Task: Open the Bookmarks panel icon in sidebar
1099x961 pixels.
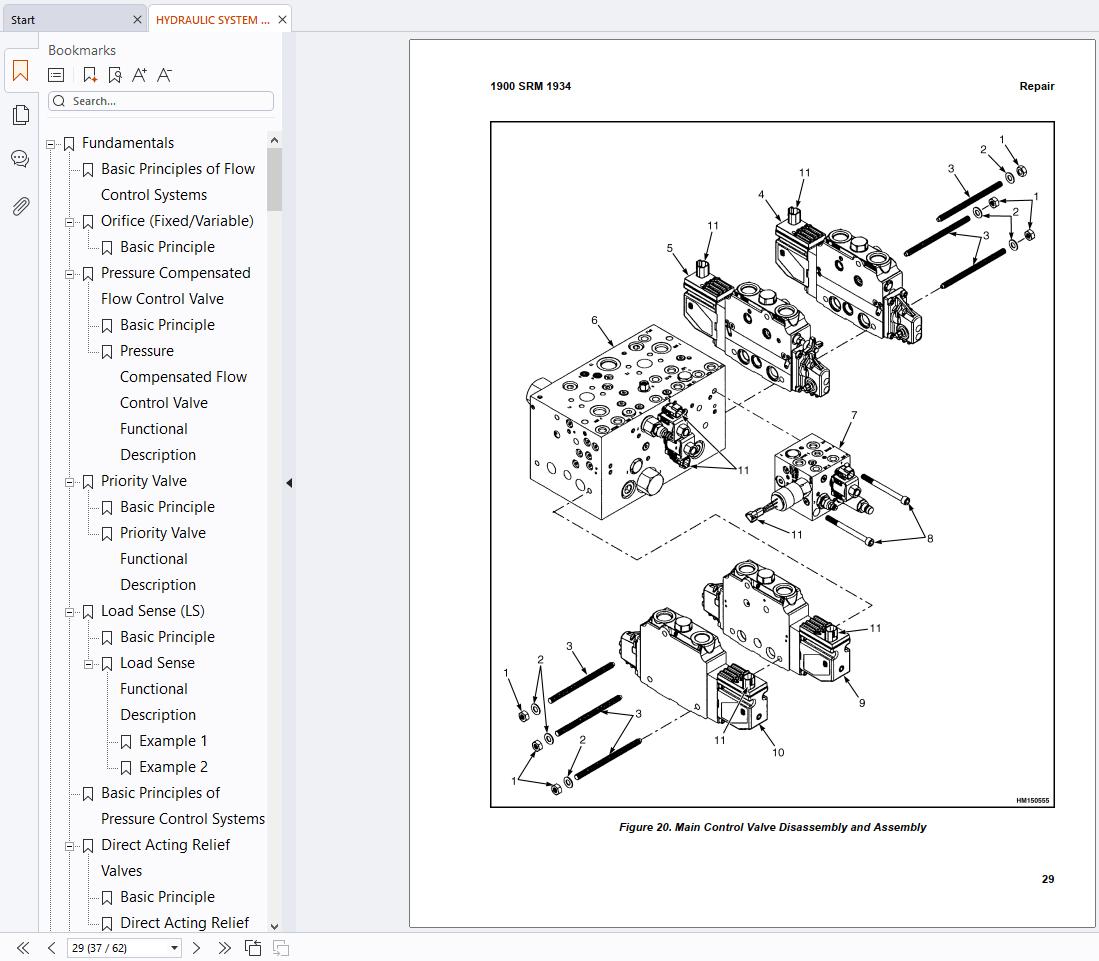Action: click(x=20, y=71)
